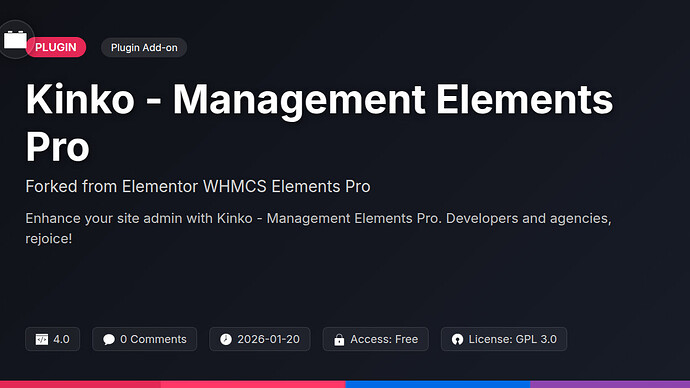Image resolution: width=690 pixels, height=388 pixels.
Task: Click the code version icon
Action: click(42, 339)
